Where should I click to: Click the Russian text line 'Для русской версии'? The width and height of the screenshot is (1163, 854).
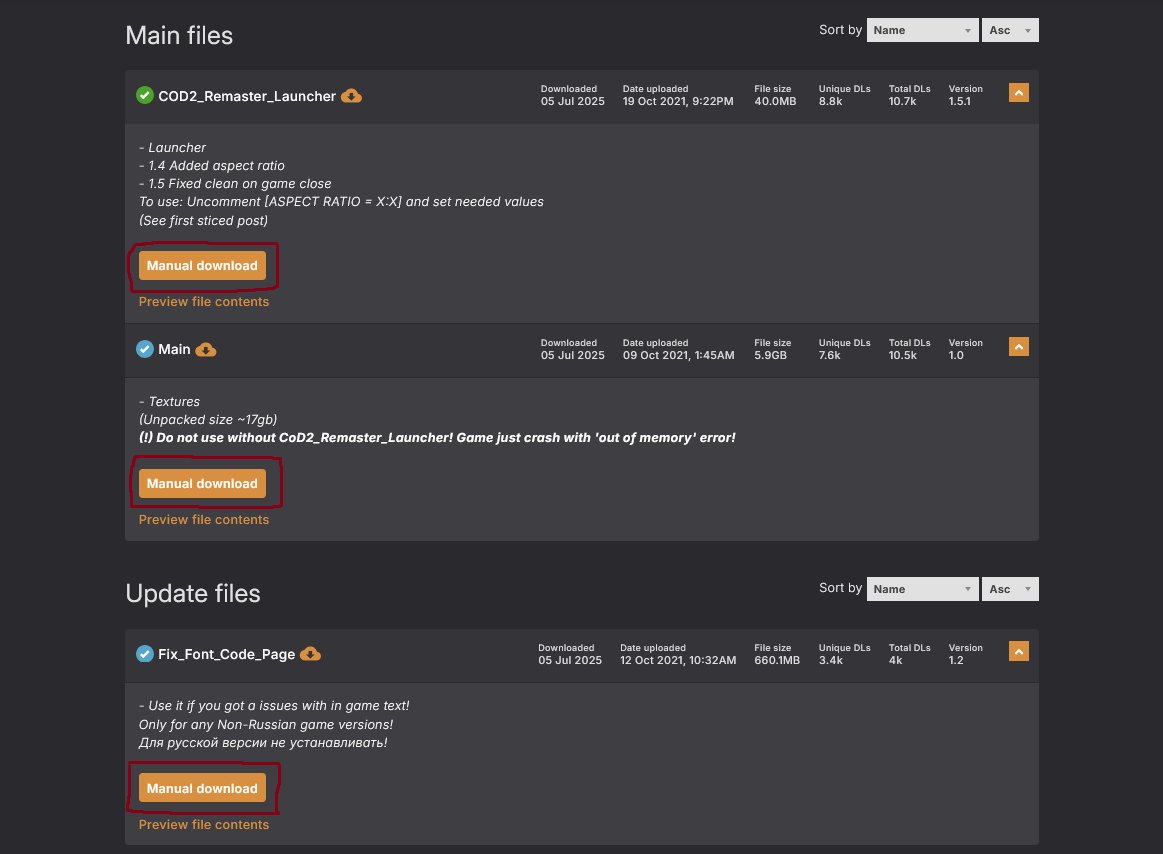click(x=263, y=743)
